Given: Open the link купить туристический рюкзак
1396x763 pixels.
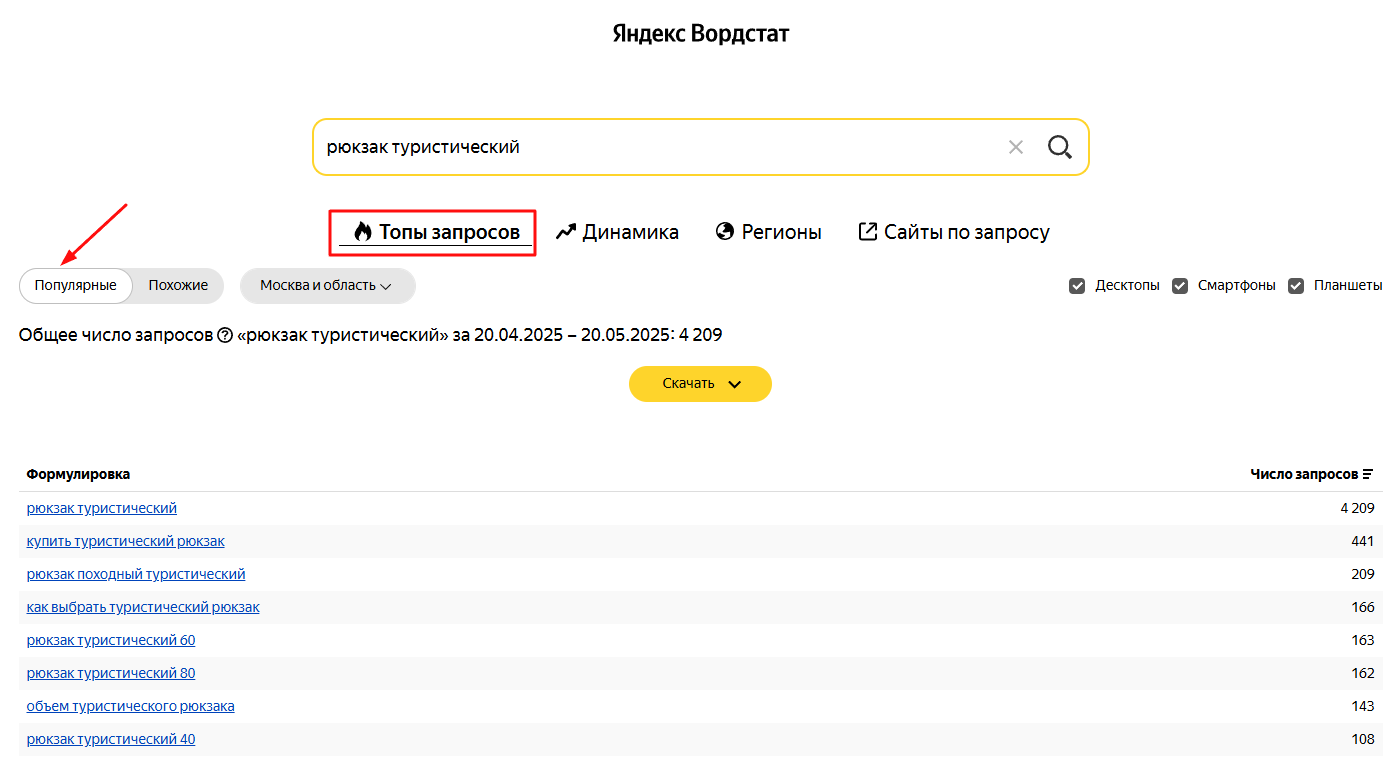Looking at the screenshot, I should point(126,541).
